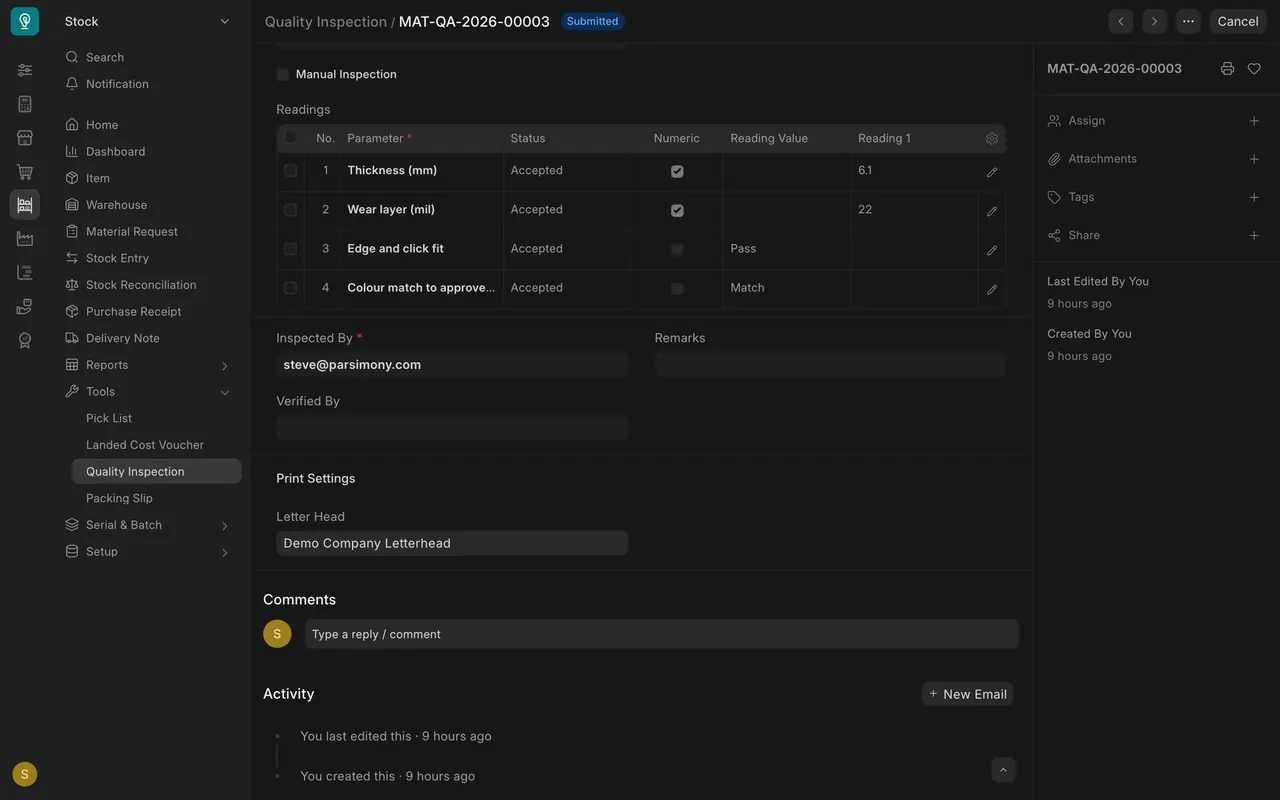Go to the next document
The height and width of the screenshot is (800, 1280).
(1154, 21)
